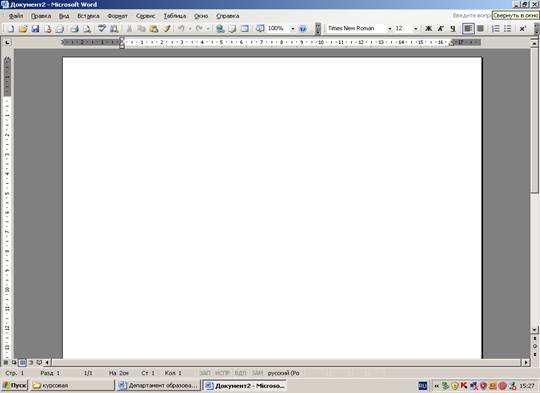
Task: Click vertical scrollbar down arrow
Action: coord(534,330)
